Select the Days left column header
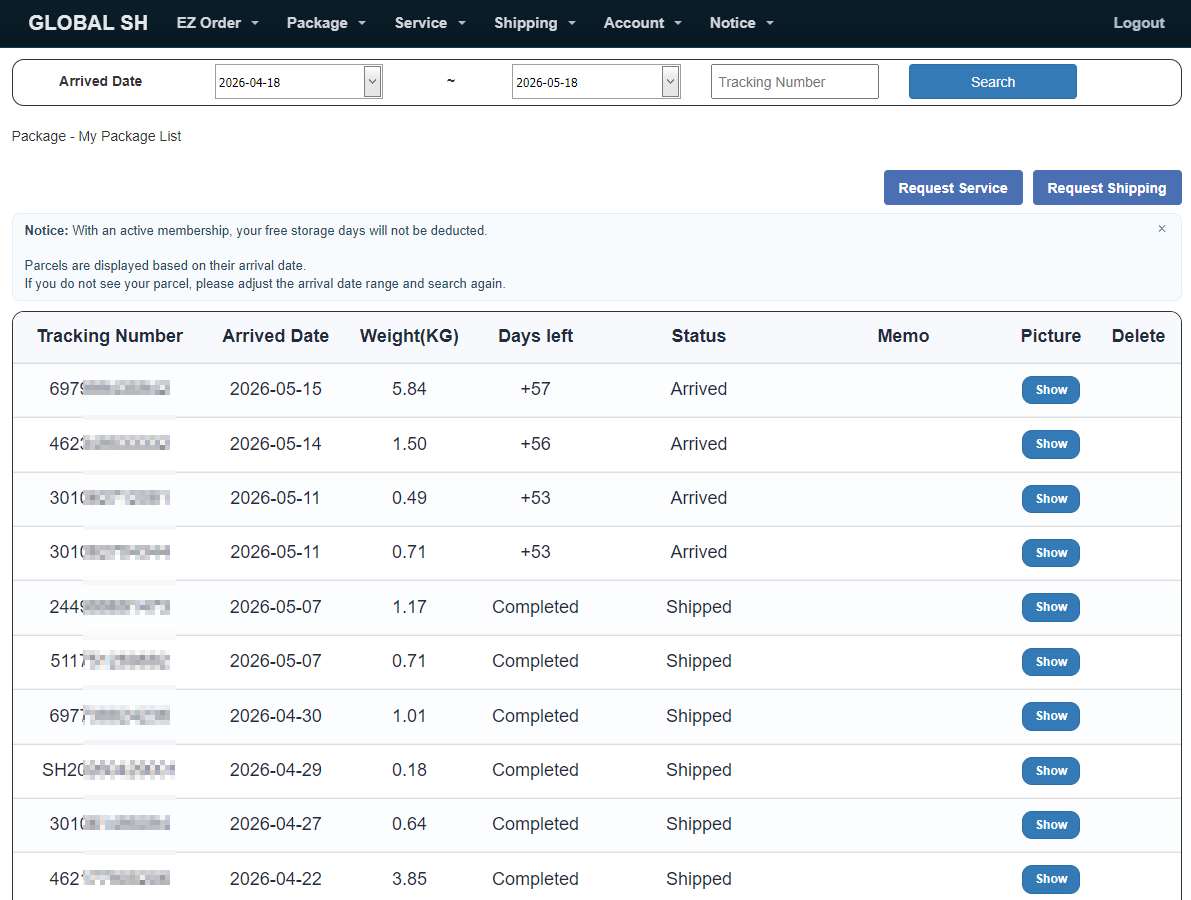Image resolution: width=1191 pixels, height=900 pixels. [x=535, y=336]
